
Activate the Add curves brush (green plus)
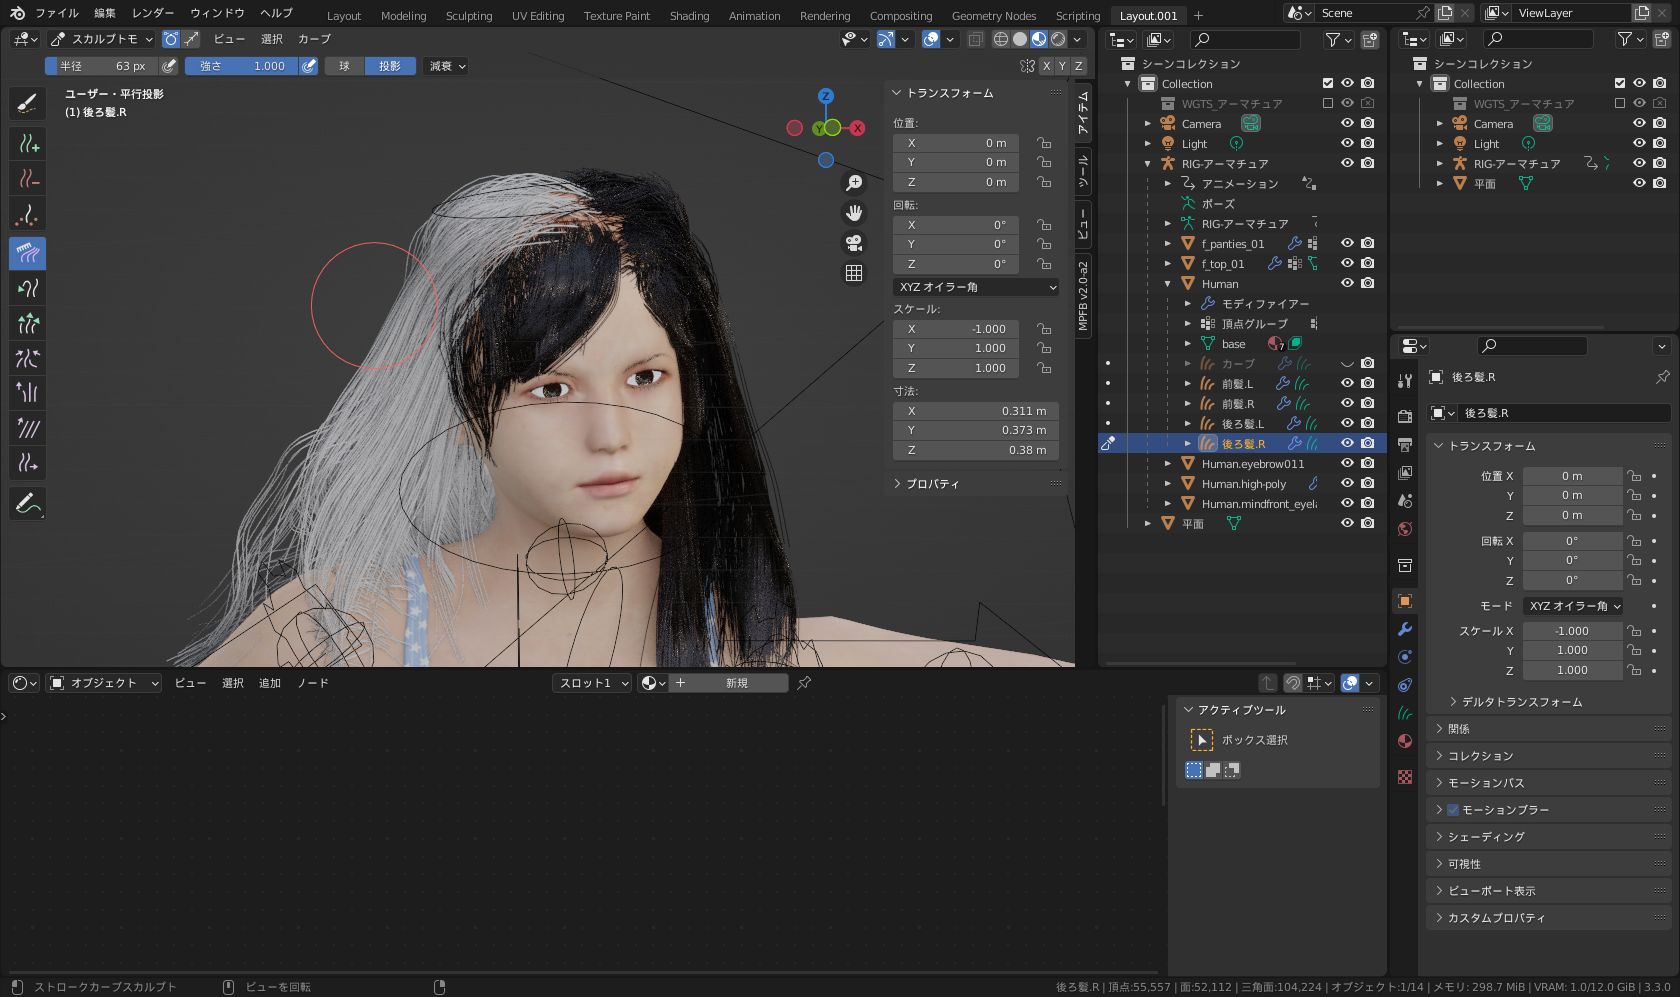27,143
